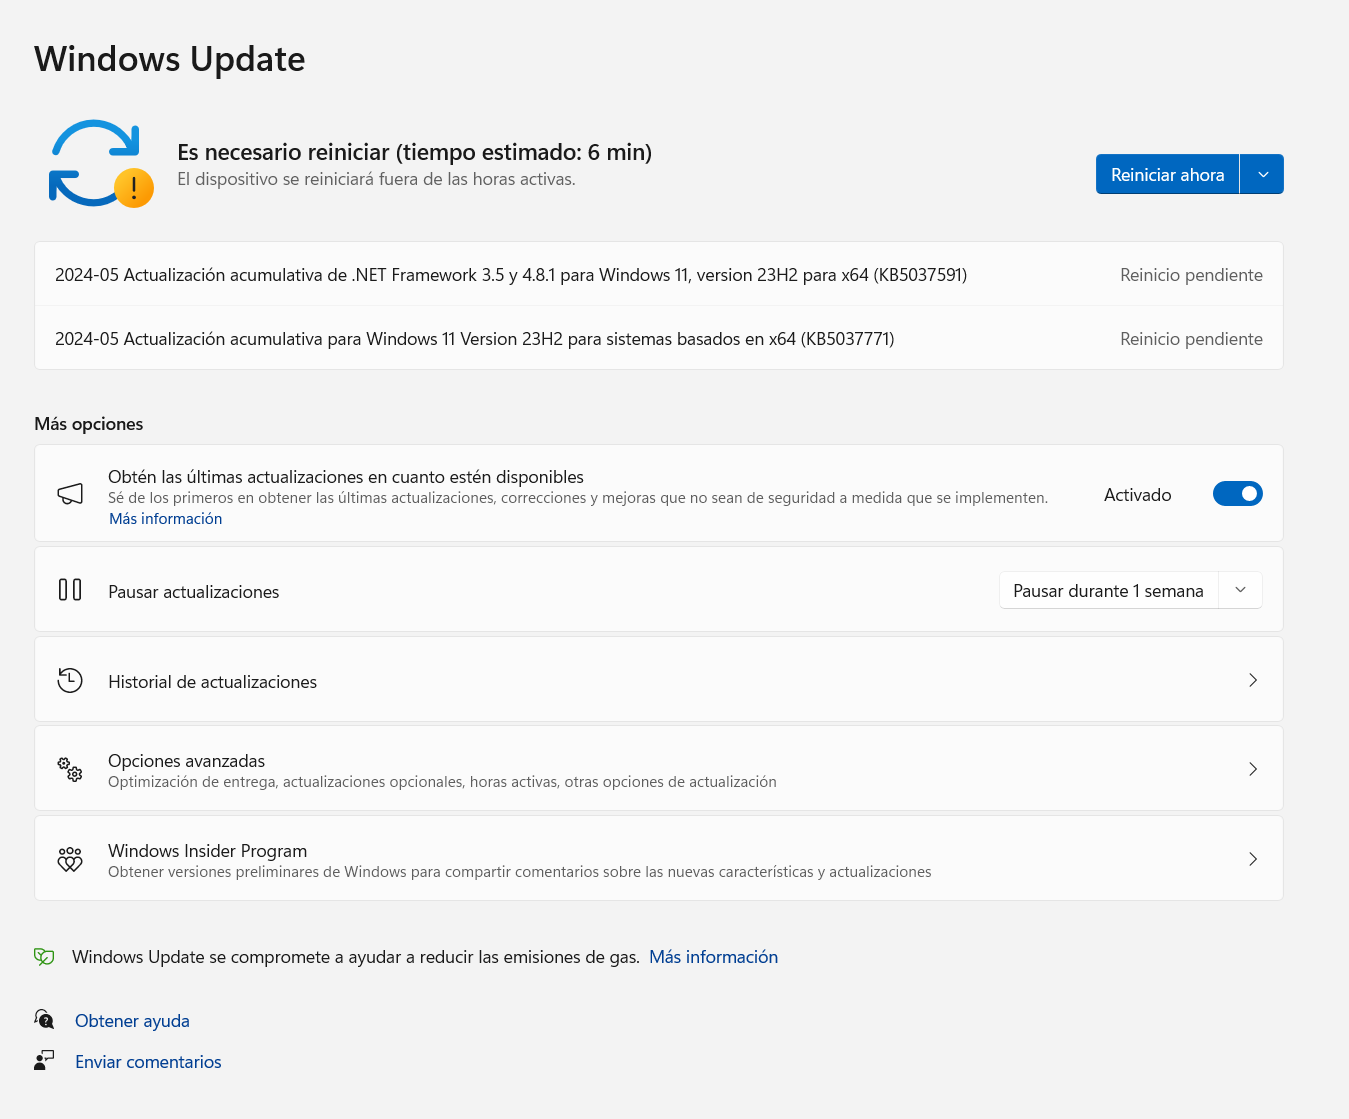Expand Historial de actualizaciones with its chevron
The height and width of the screenshot is (1119, 1349).
point(1252,680)
